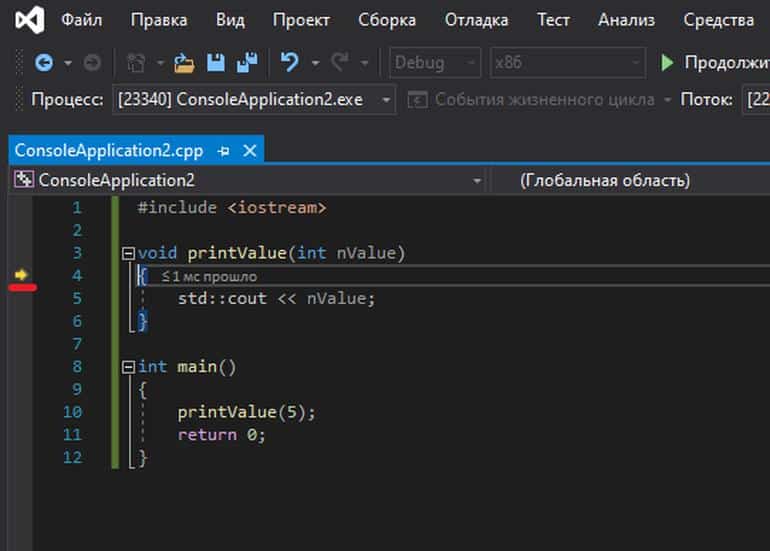Click the greyed Navigate Forward arrow
Viewport: 770px width, 551px height.
[x=92, y=63]
